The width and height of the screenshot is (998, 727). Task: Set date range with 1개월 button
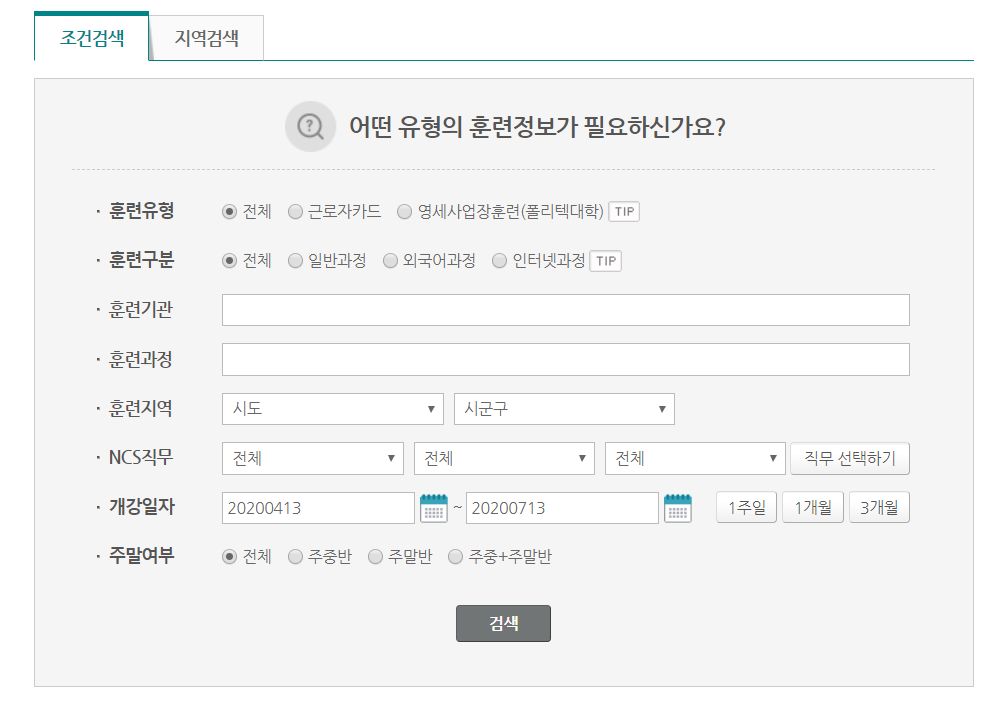pos(813,507)
